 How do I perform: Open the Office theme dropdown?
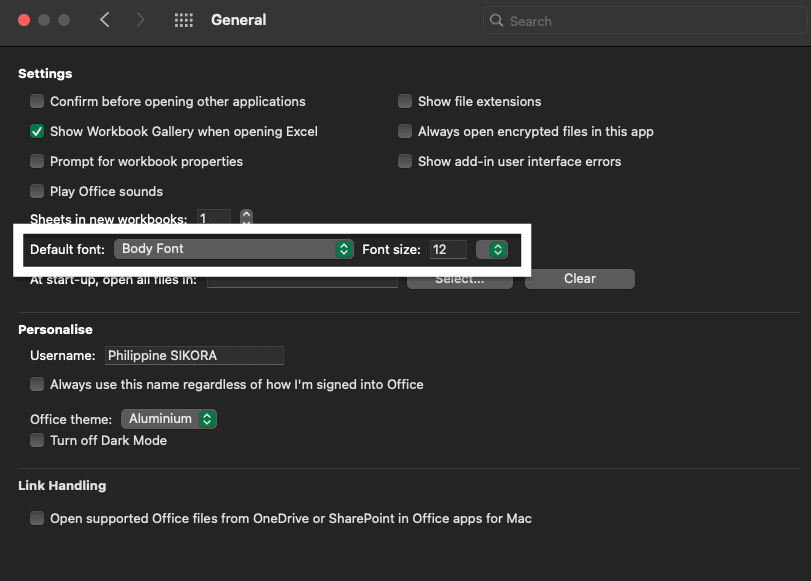168,419
